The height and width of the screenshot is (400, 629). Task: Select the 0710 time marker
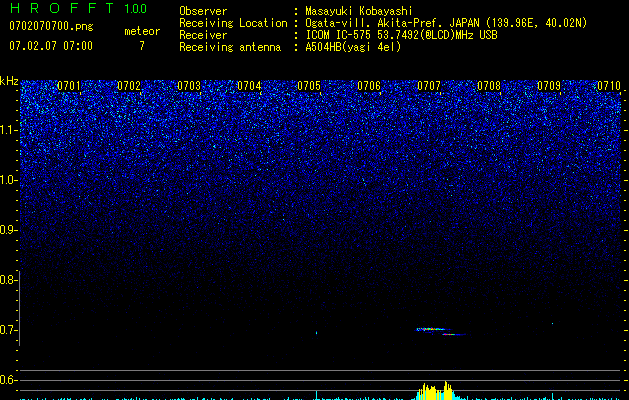click(x=609, y=86)
